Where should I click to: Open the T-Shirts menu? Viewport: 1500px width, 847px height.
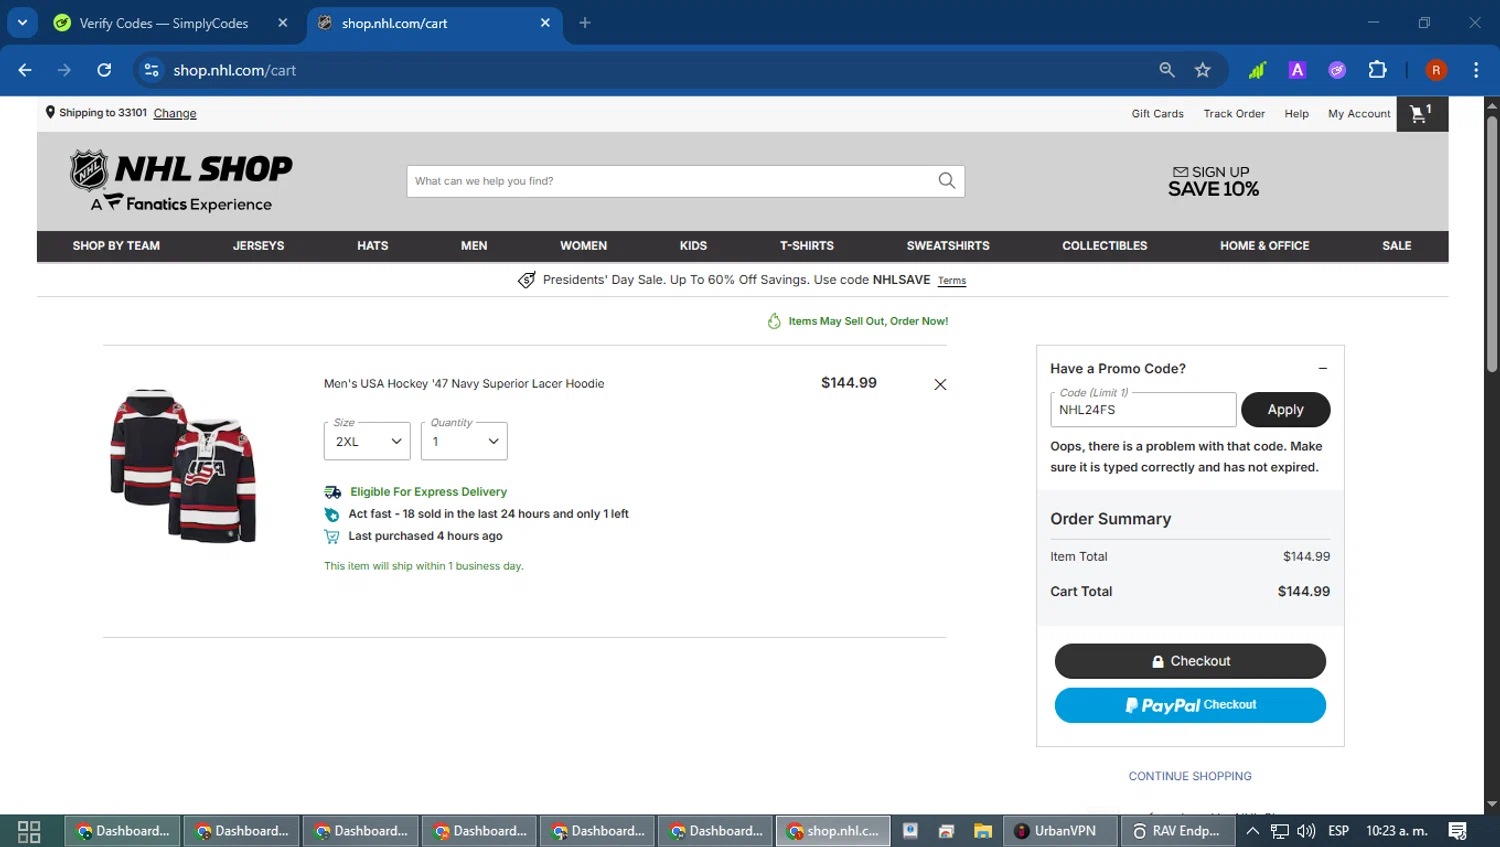[x=807, y=246]
